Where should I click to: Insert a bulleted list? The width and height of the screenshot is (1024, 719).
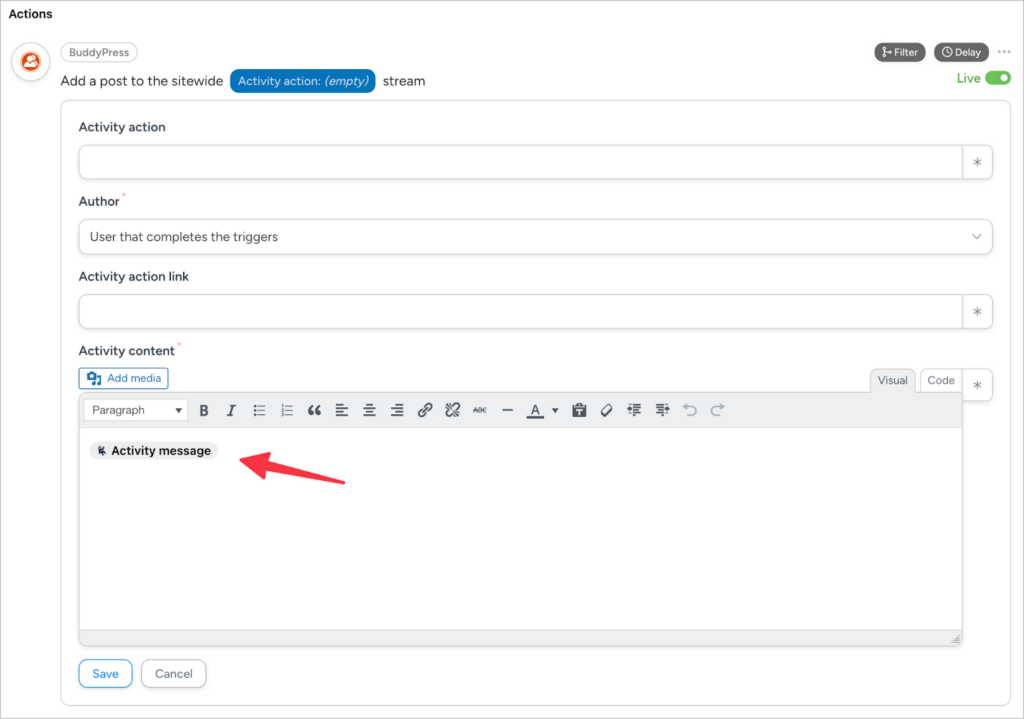(x=259, y=410)
